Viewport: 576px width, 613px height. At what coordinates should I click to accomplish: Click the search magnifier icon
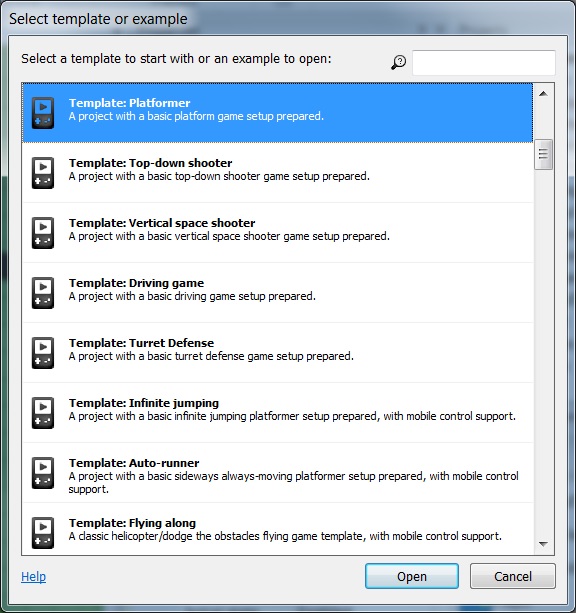(398, 62)
